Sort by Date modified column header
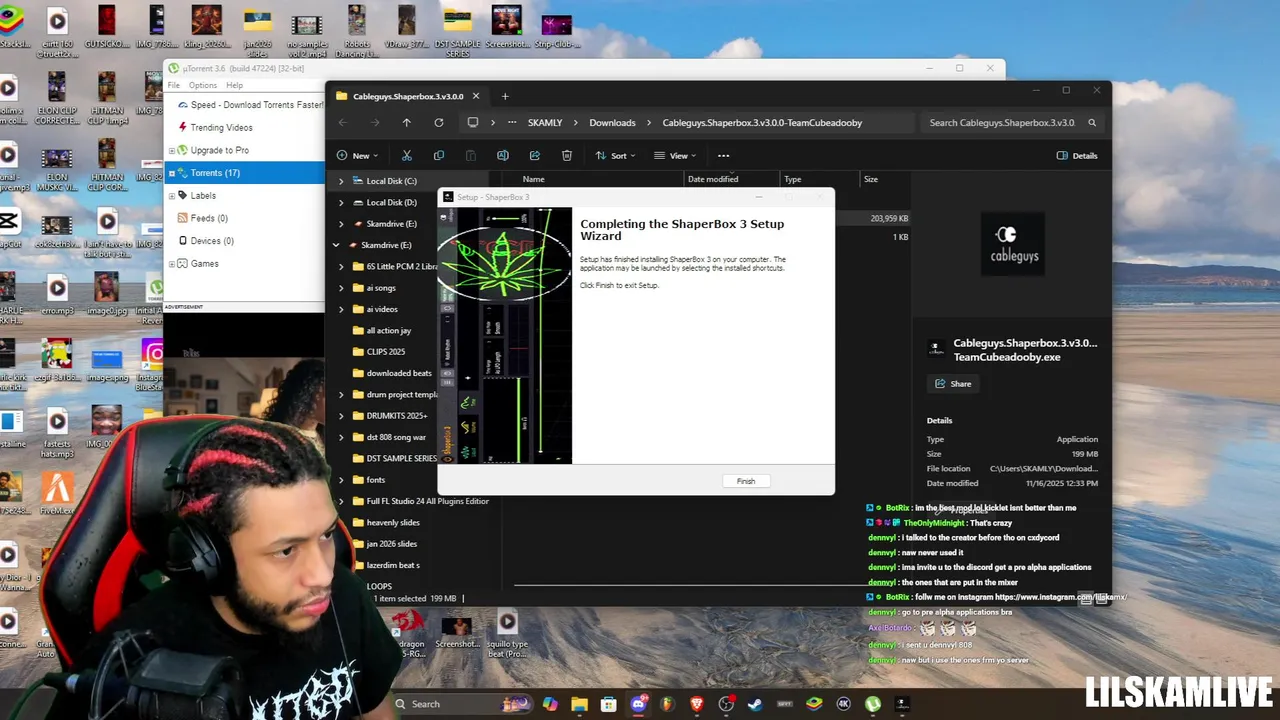This screenshot has height=720, width=1280. (713, 179)
